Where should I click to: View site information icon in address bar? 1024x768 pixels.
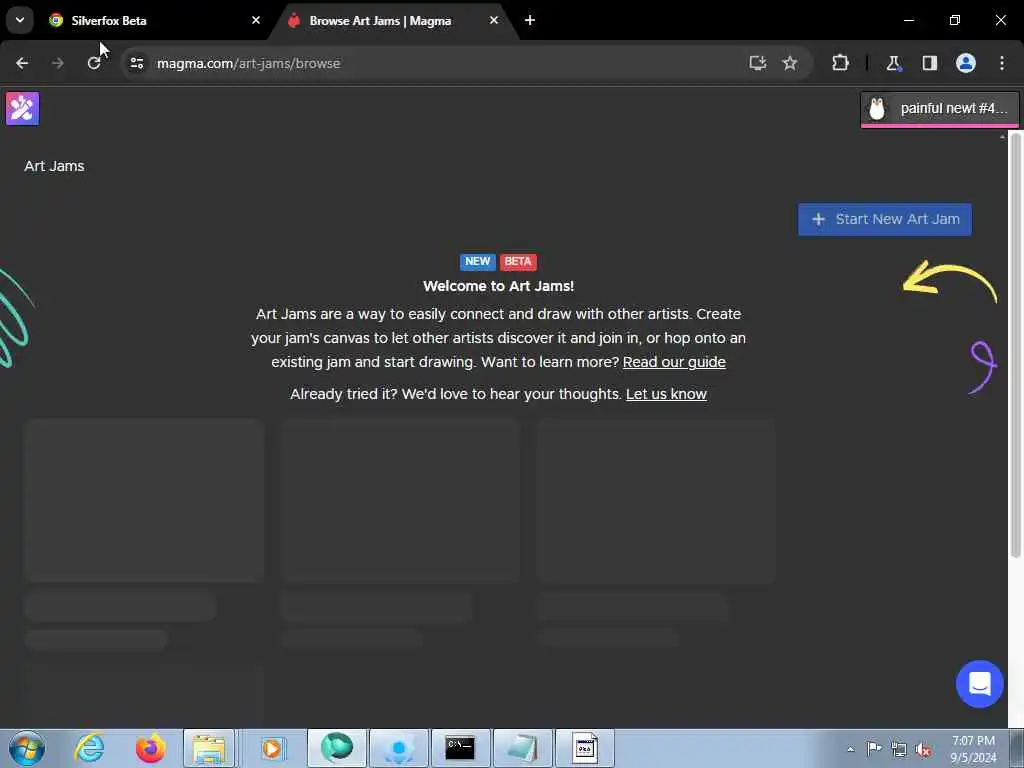pyautogui.click(x=136, y=63)
